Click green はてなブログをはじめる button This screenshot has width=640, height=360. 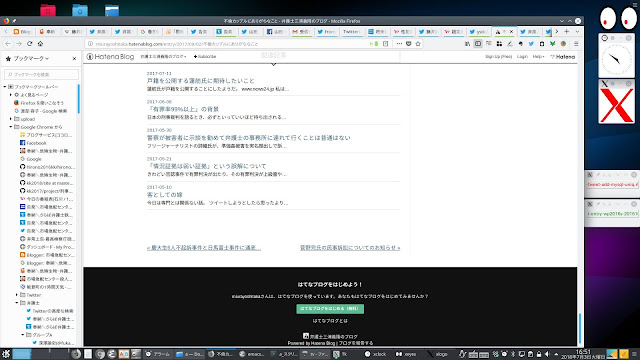[330, 309]
